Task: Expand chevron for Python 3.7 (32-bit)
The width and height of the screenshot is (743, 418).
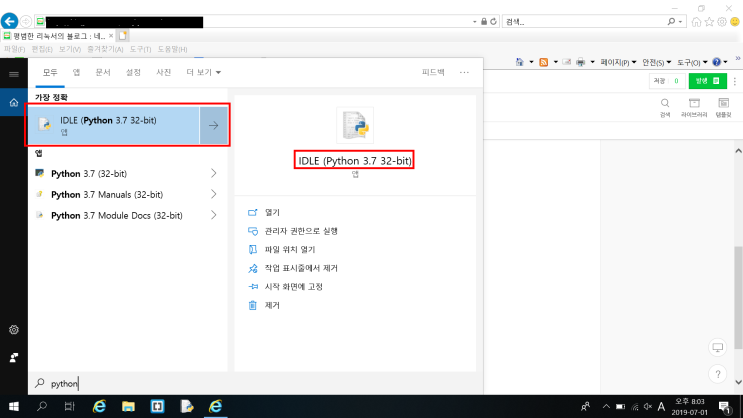Action: click(214, 173)
